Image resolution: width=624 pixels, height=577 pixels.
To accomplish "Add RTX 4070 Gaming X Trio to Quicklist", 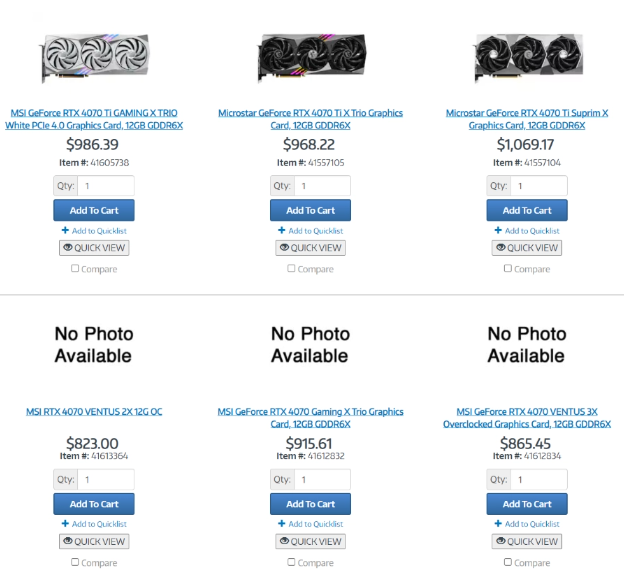I will [315, 524].
